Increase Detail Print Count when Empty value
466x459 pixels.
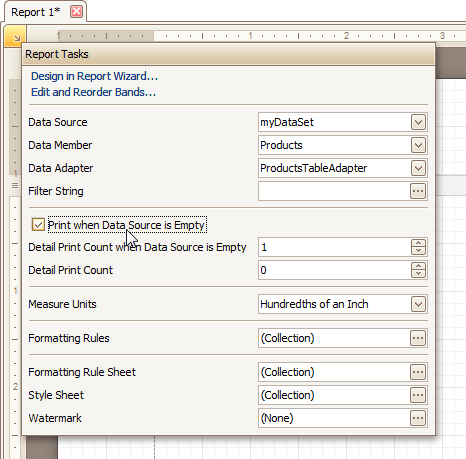pos(418,243)
